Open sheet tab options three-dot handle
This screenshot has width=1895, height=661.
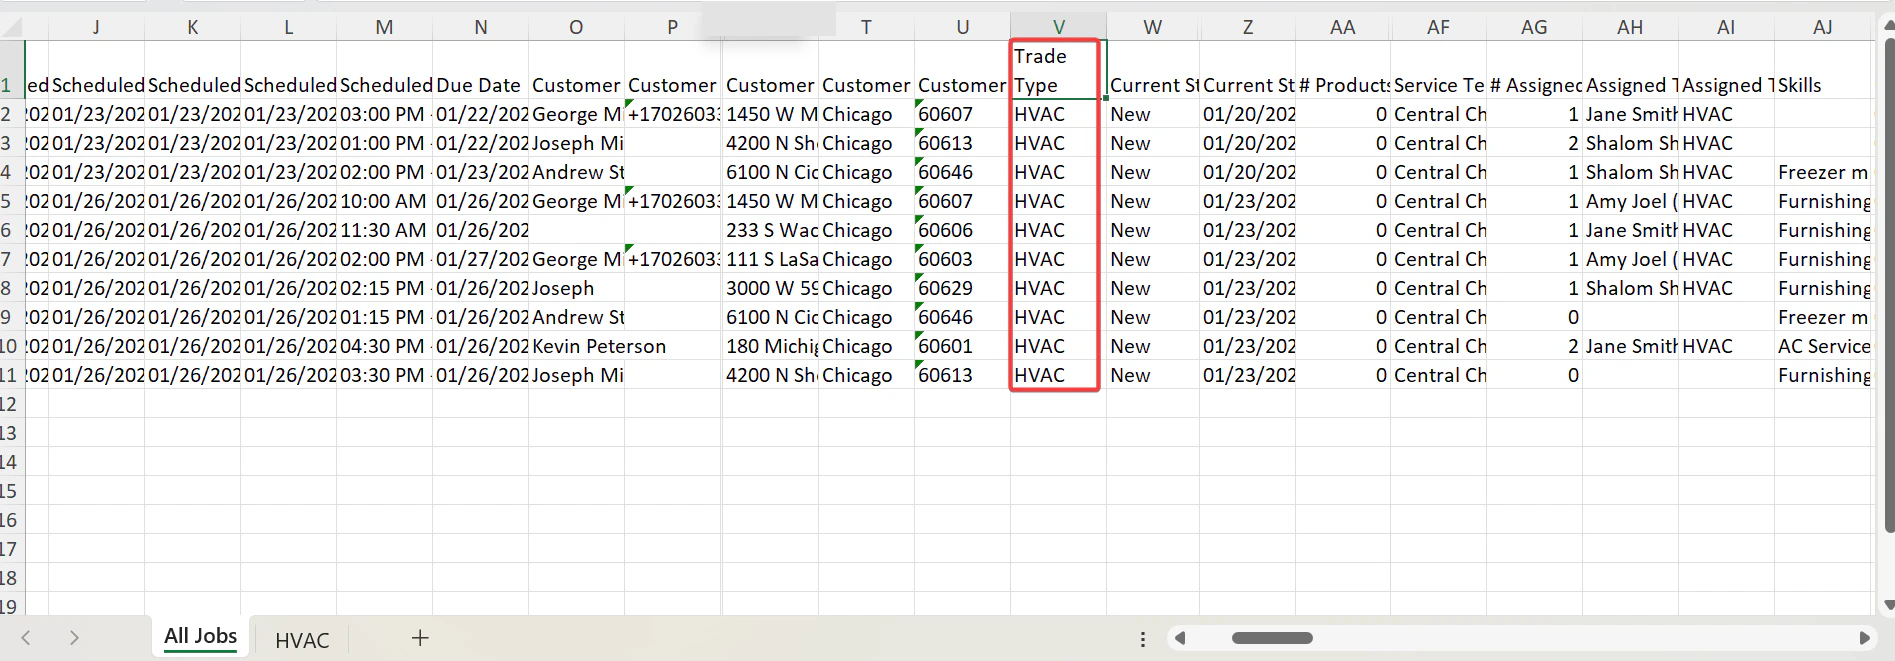[1143, 638]
